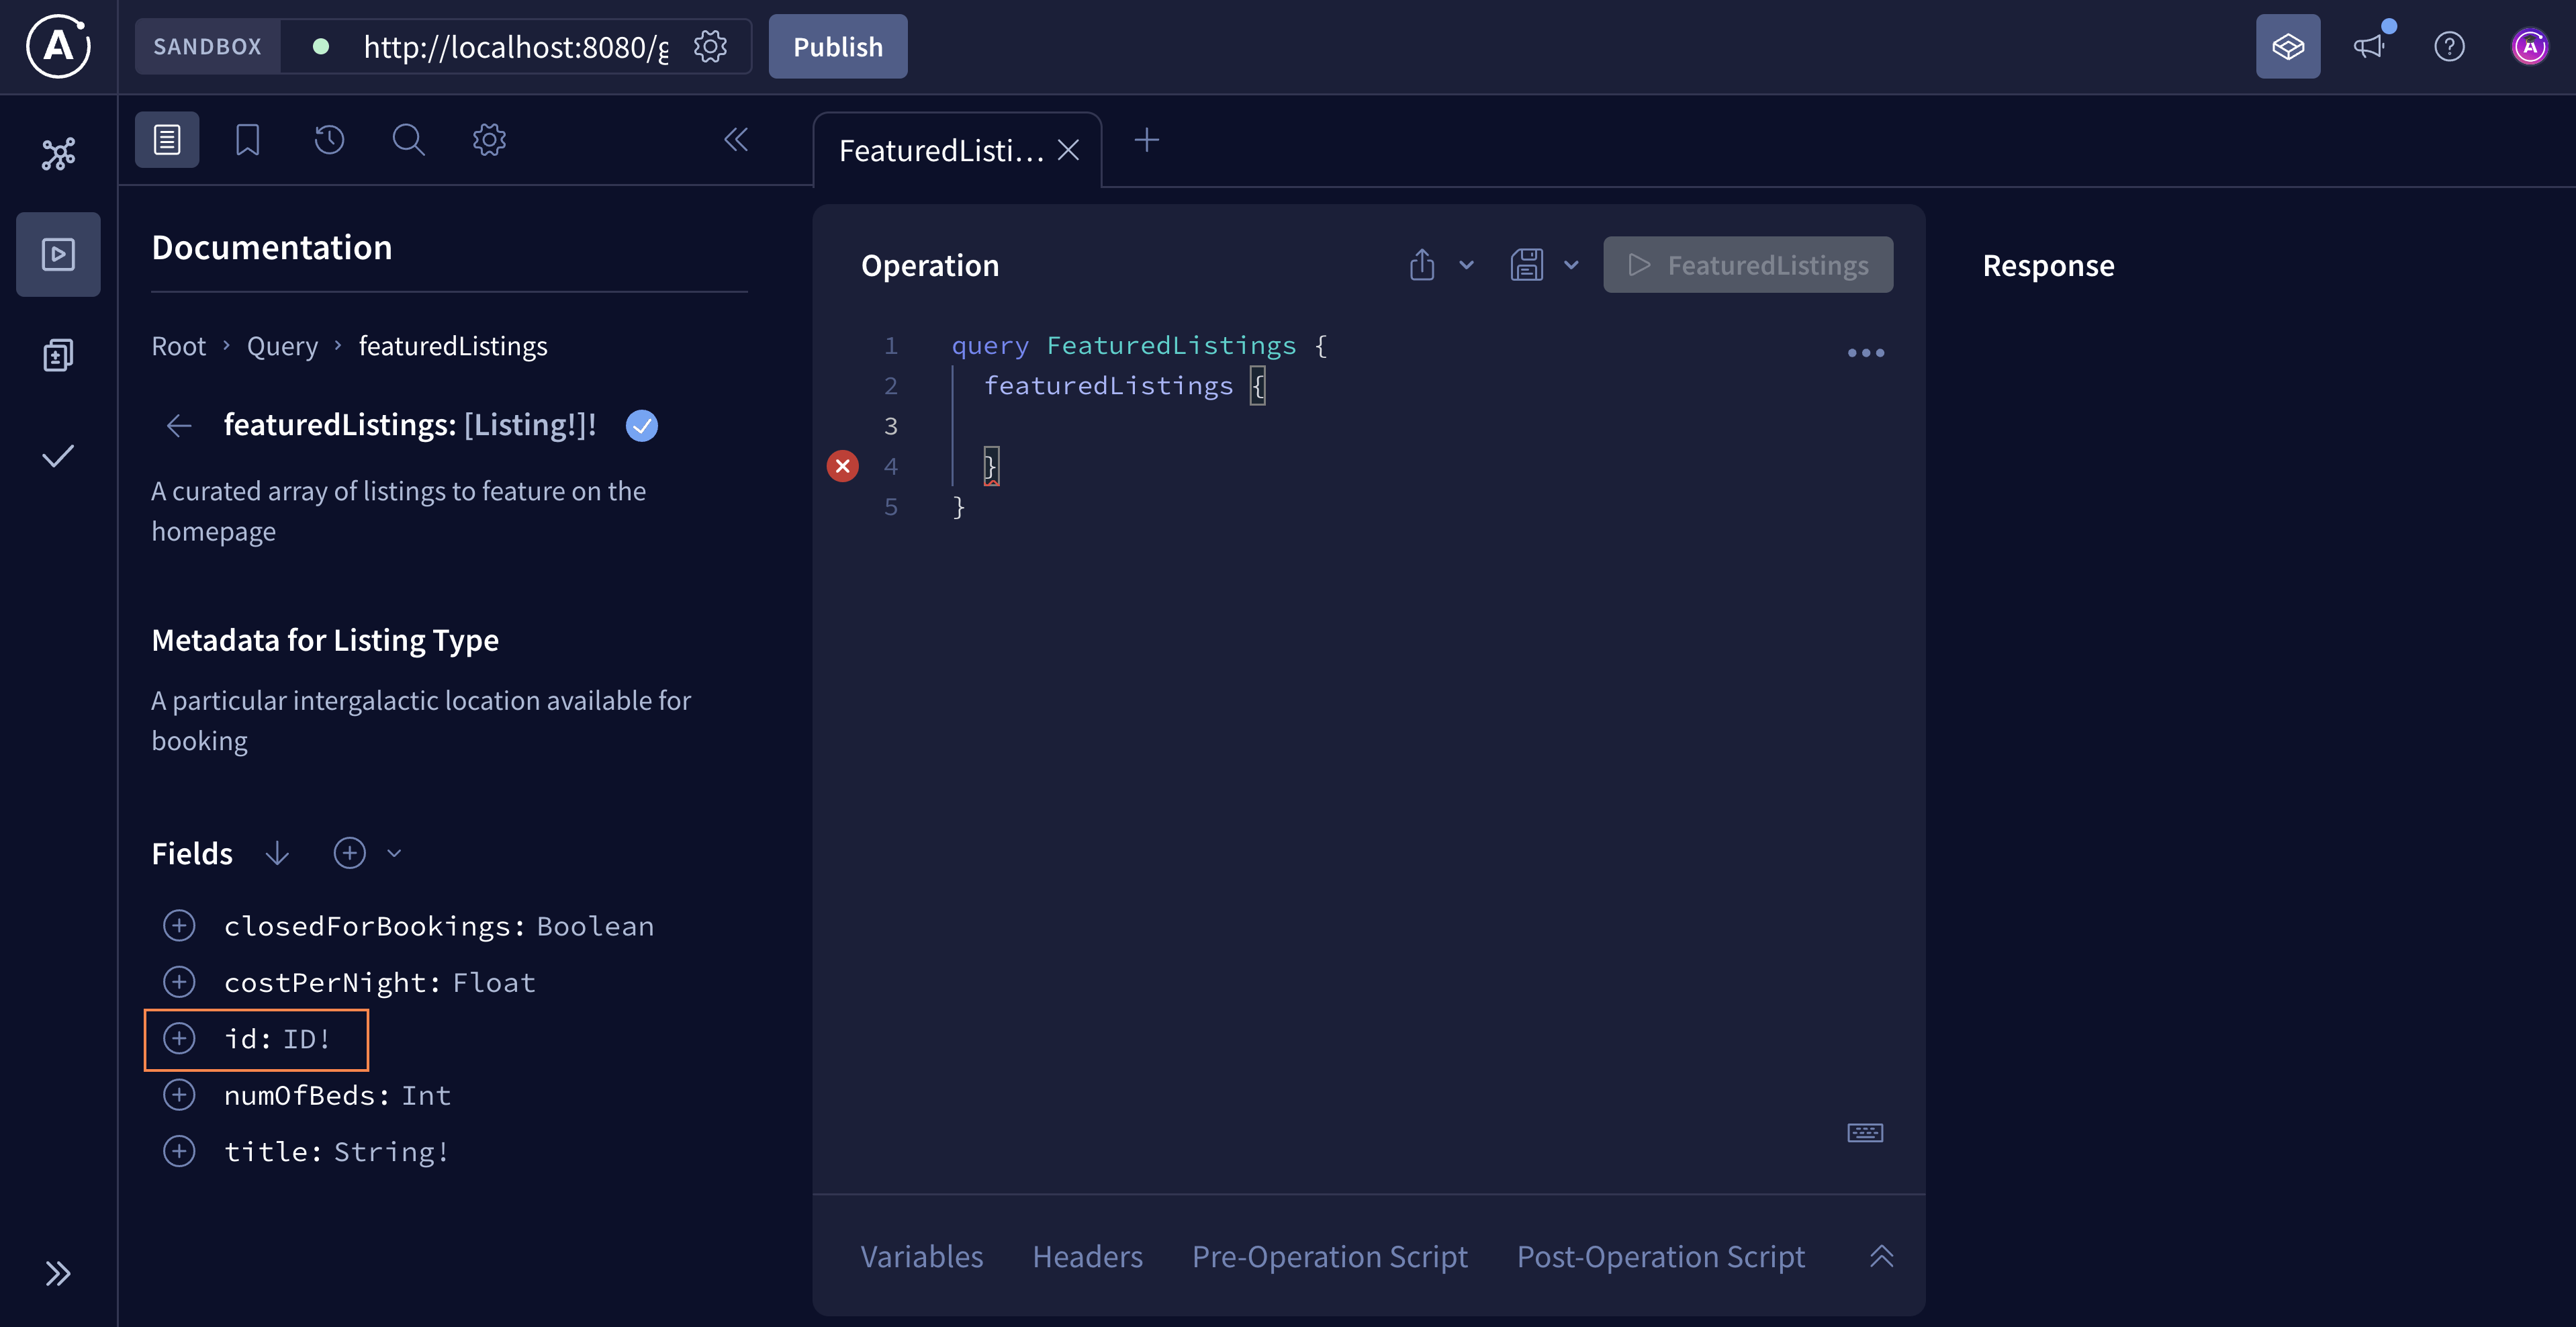The height and width of the screenshot is (1327, 2576).
Task: Switch to the Variables tab
Action: point(921,1256)
